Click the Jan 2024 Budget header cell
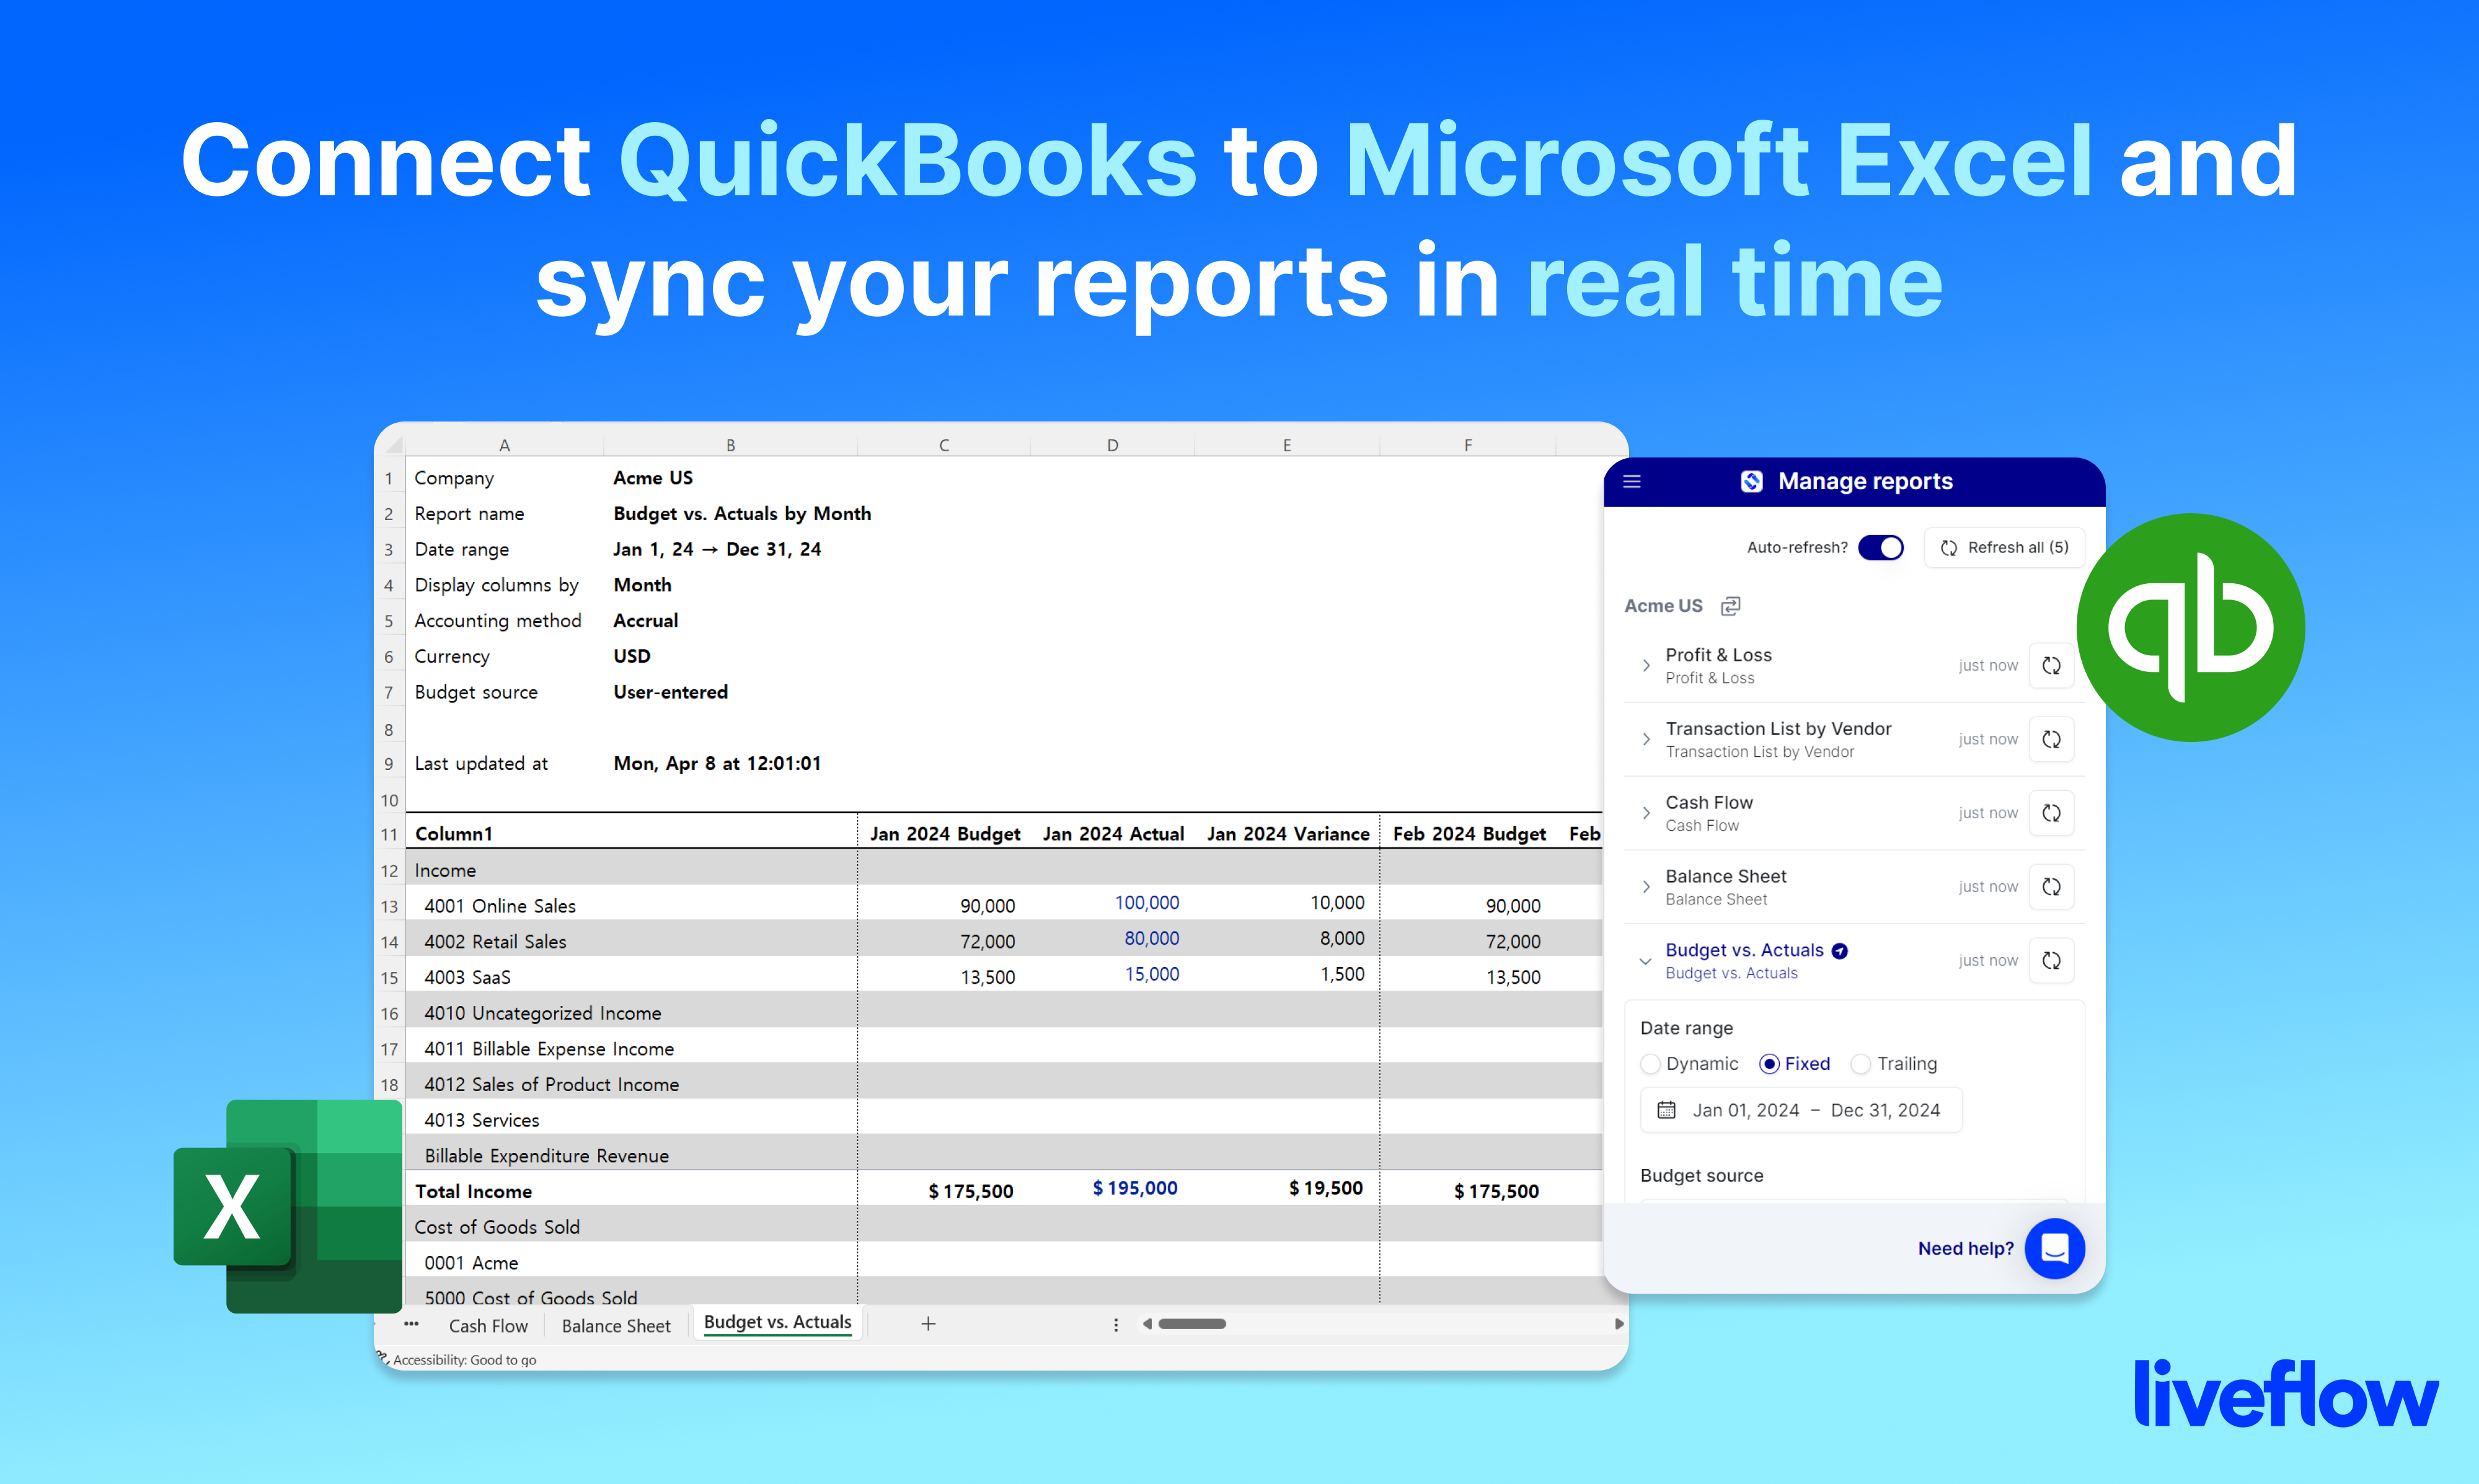Image resolution: width=2479 pixels, height=1484 pixels. click(x=945, y=834)
